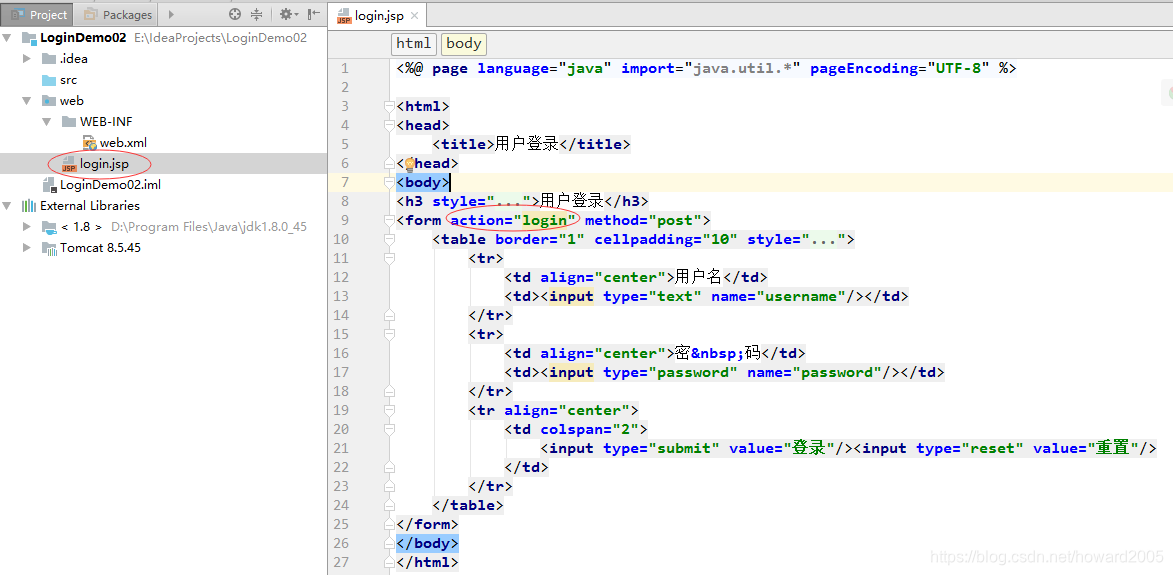Click line number 12 in the gutter
Image resolution: width=1173 pixels, height=575 pixels.
[x=340, y=277]
